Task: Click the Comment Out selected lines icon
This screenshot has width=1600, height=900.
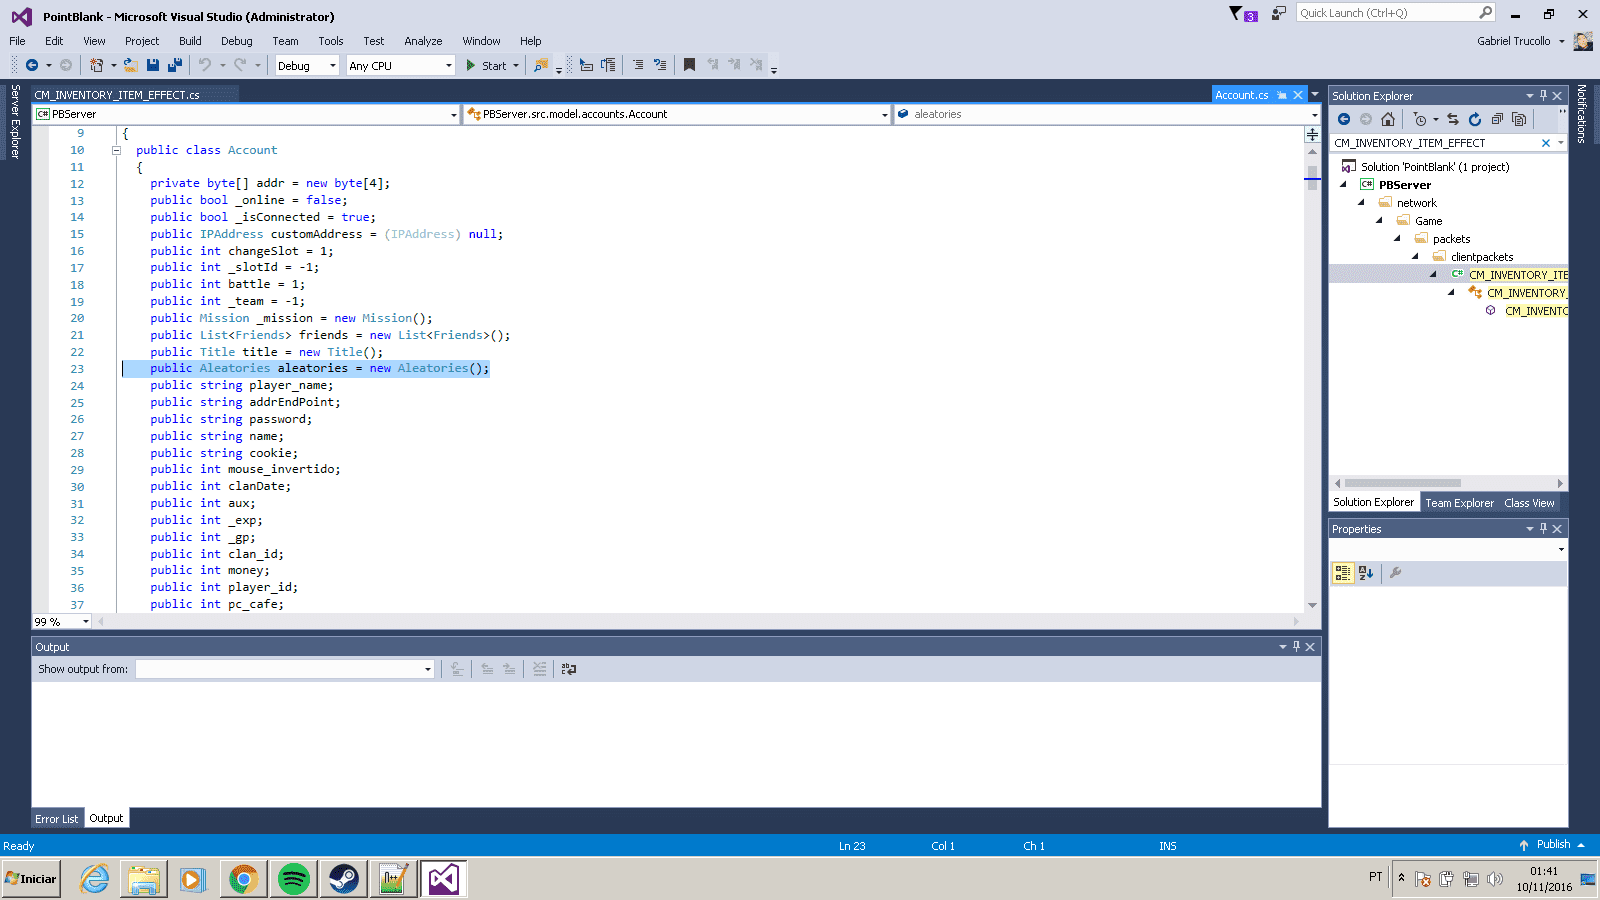Action: 637,65
